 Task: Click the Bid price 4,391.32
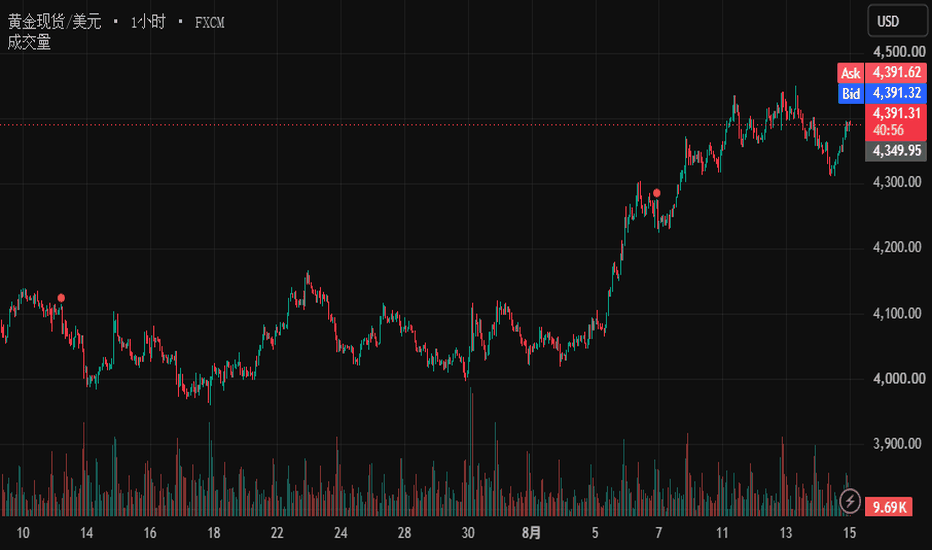pyautogui.click(x=896, y=93)
